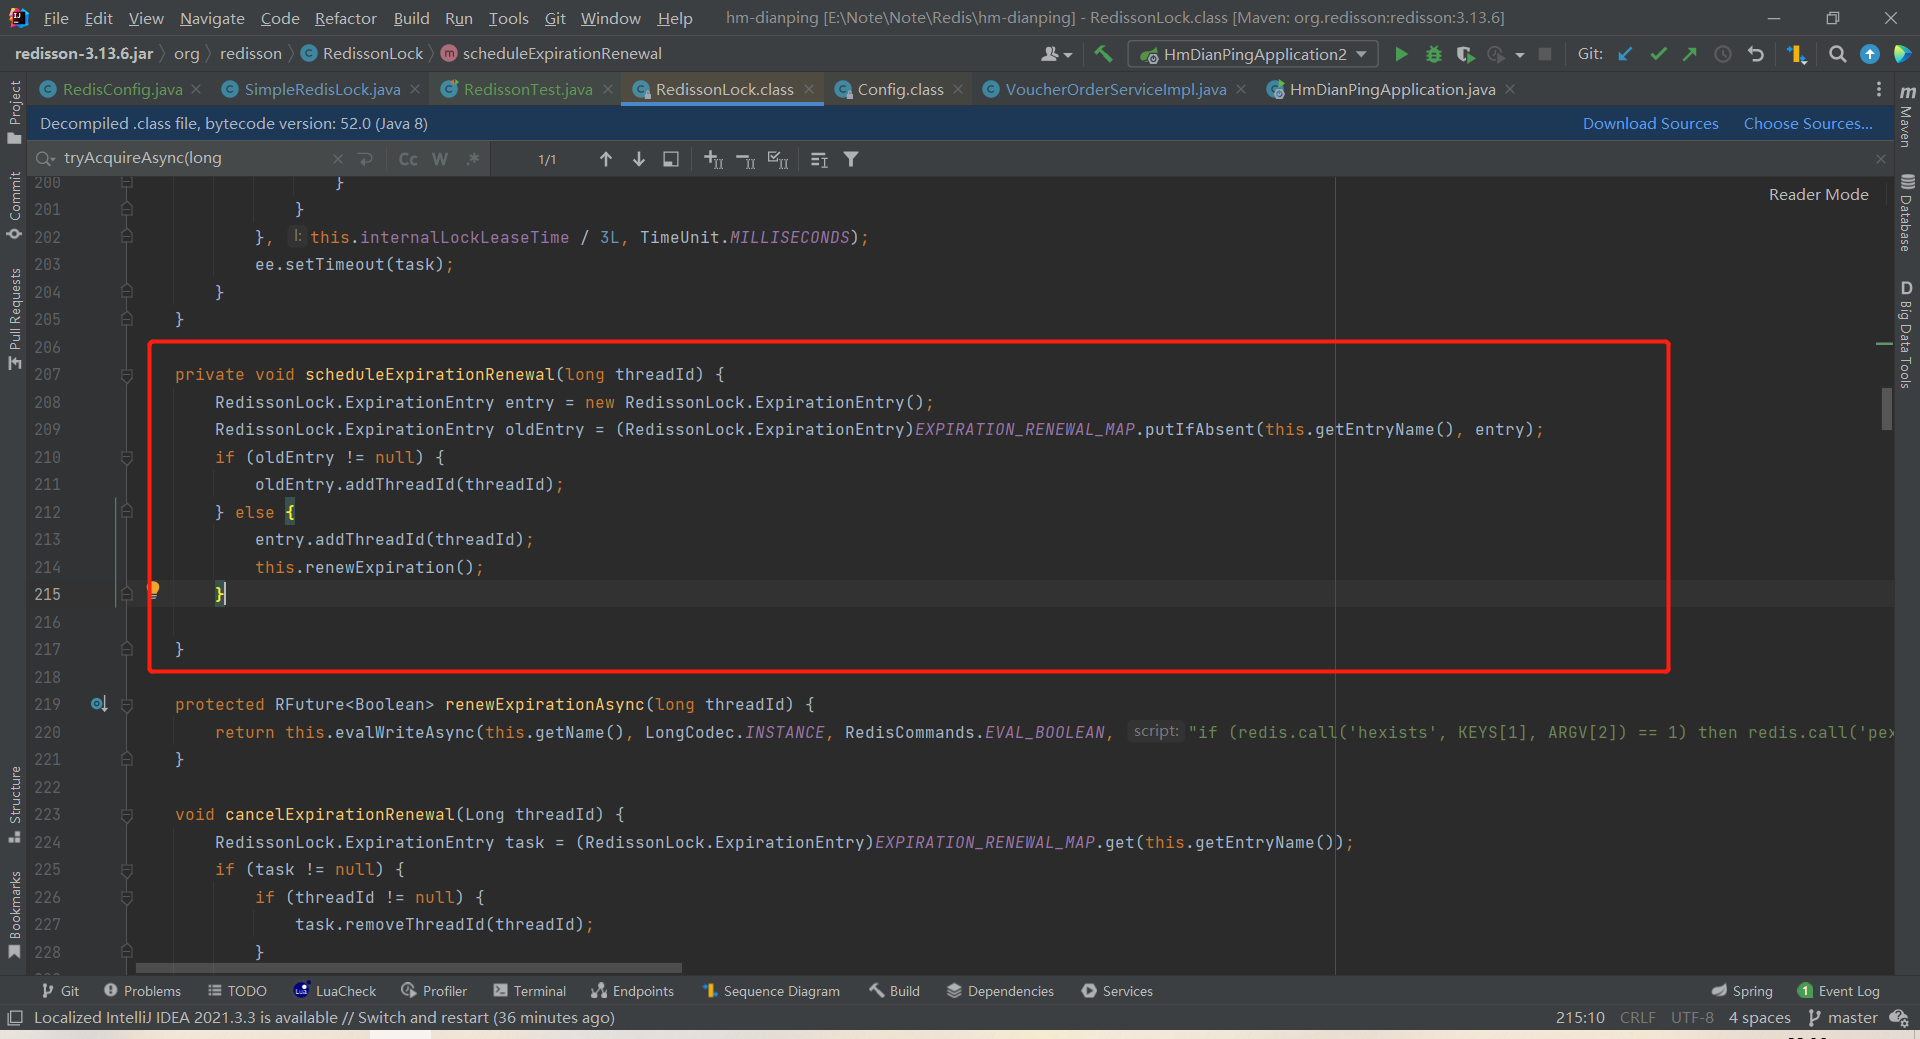The width and height of the screenshot is (1920, 1039).
Task: Click the rollback undo arrow icon
Action: (1755, 54)
